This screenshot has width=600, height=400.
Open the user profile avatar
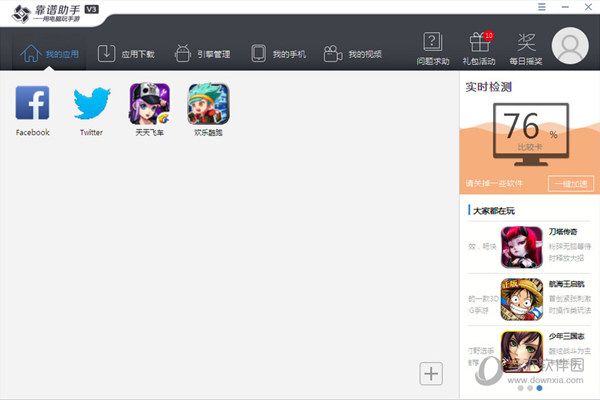pos(572,46)
